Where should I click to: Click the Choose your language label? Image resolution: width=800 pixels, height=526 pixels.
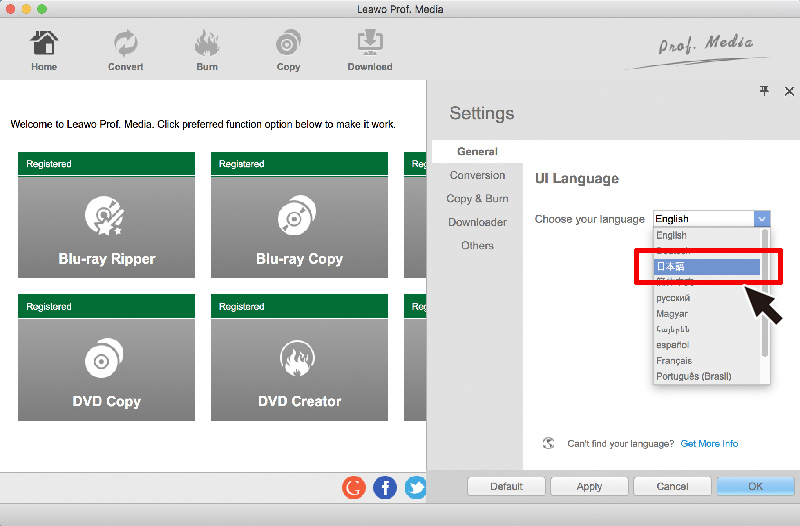pos(590,219)
